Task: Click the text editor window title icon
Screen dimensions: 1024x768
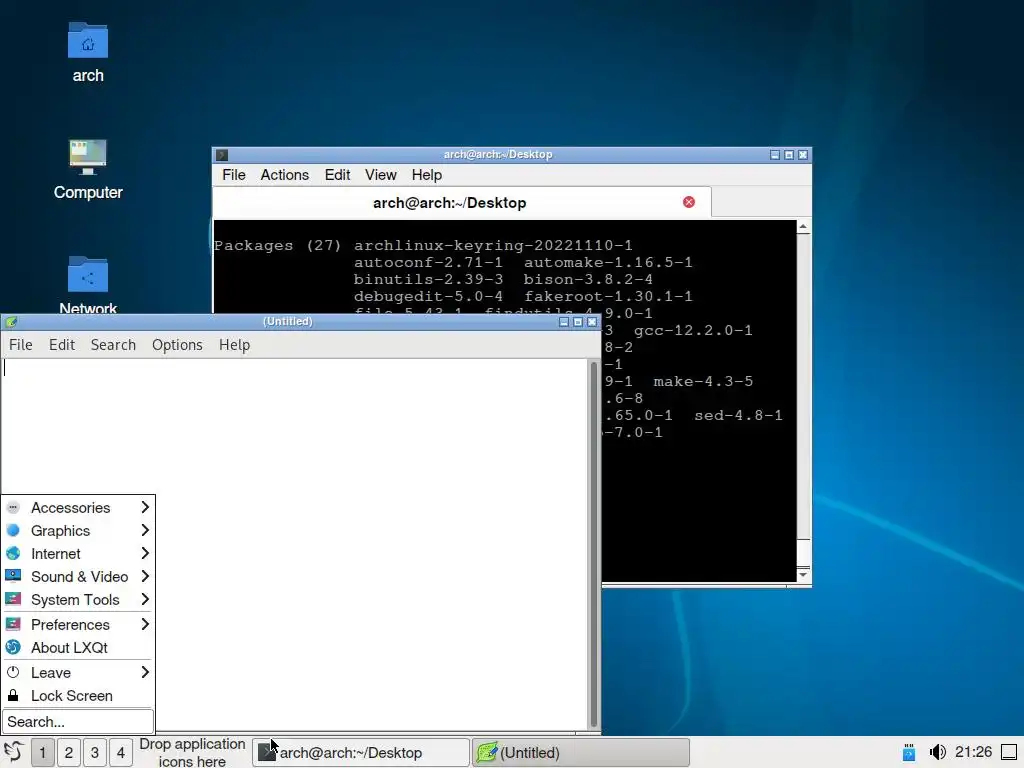Action: pos(10,321)
